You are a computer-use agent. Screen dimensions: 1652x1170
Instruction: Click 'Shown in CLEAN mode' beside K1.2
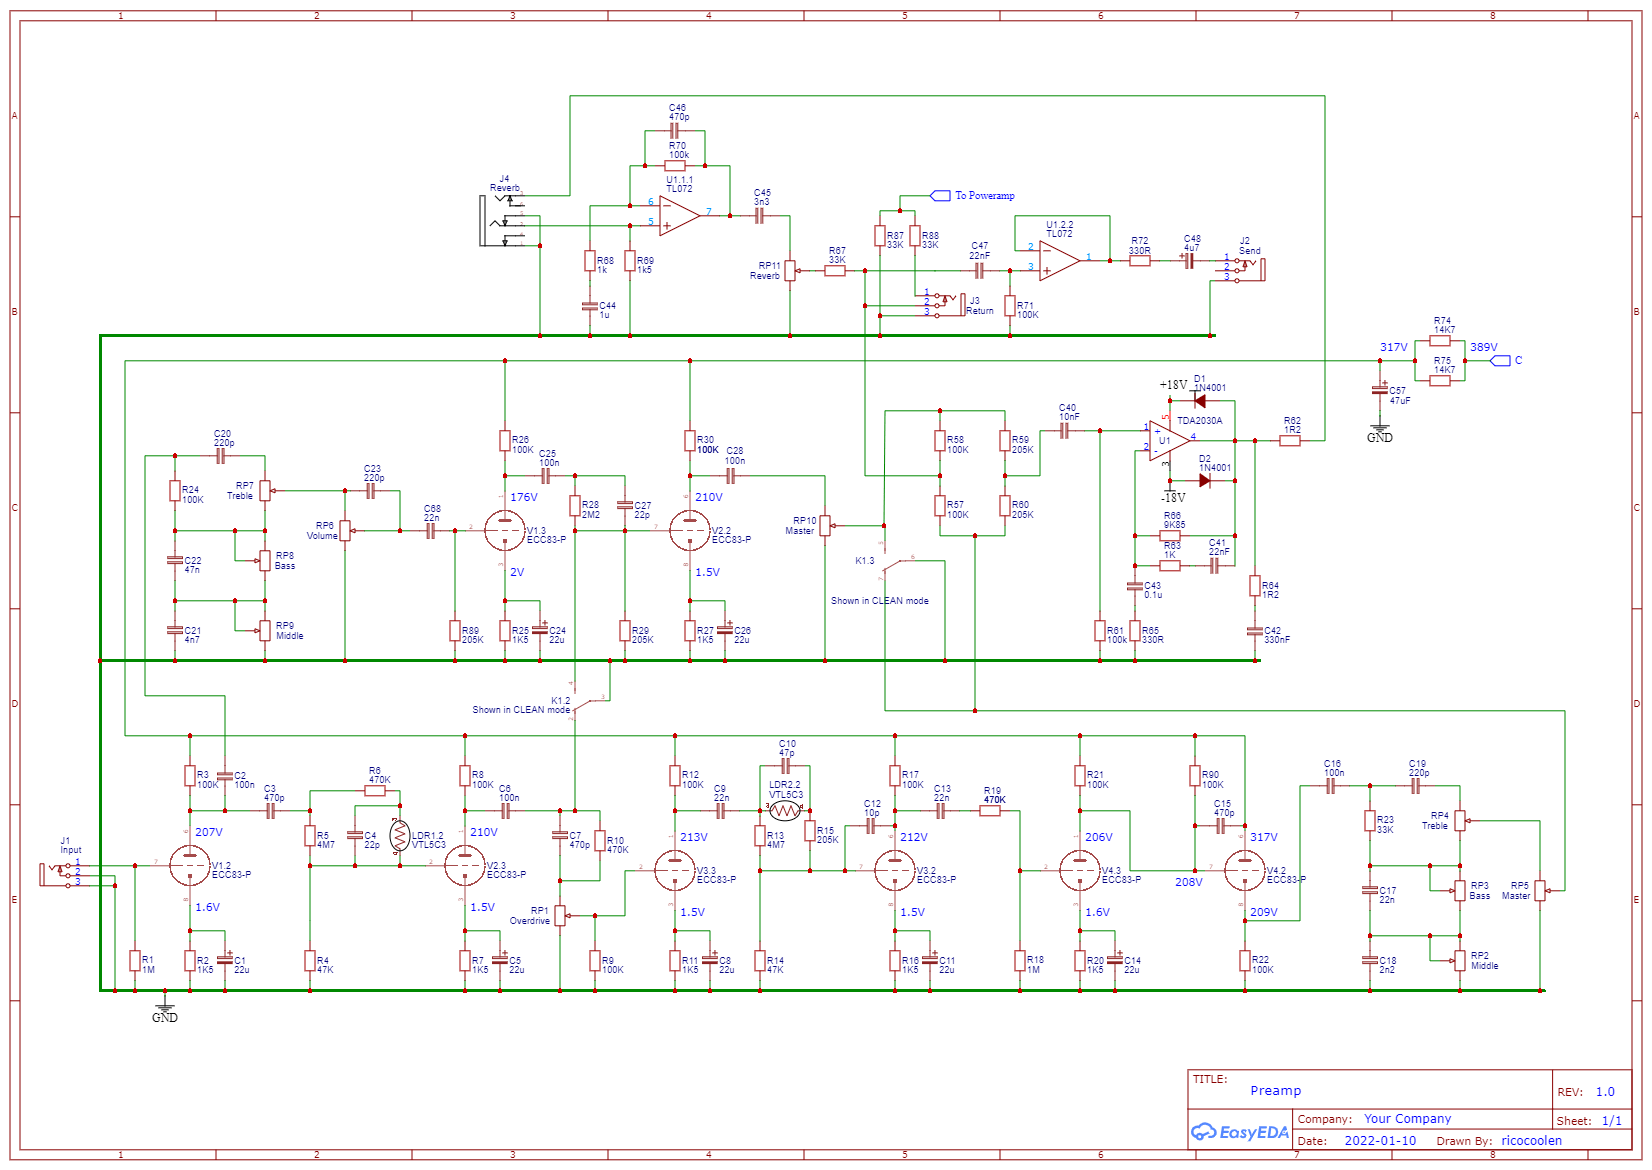521,710
